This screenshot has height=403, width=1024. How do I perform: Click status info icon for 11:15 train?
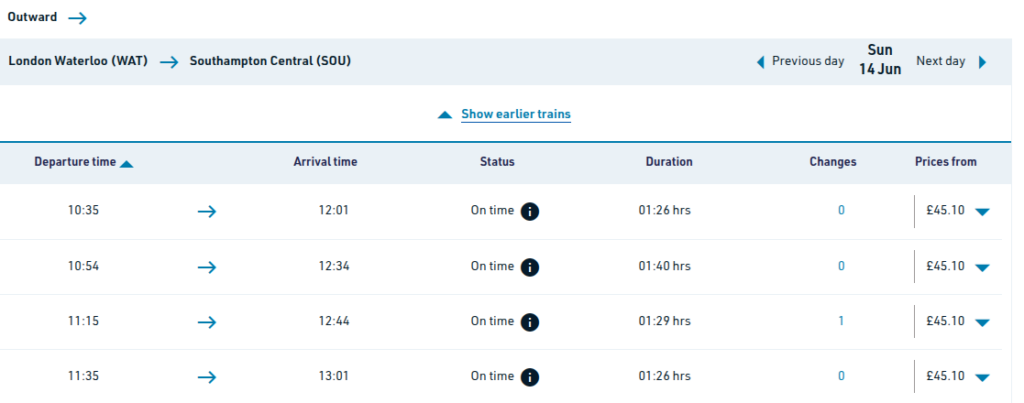tap(530, 322)
